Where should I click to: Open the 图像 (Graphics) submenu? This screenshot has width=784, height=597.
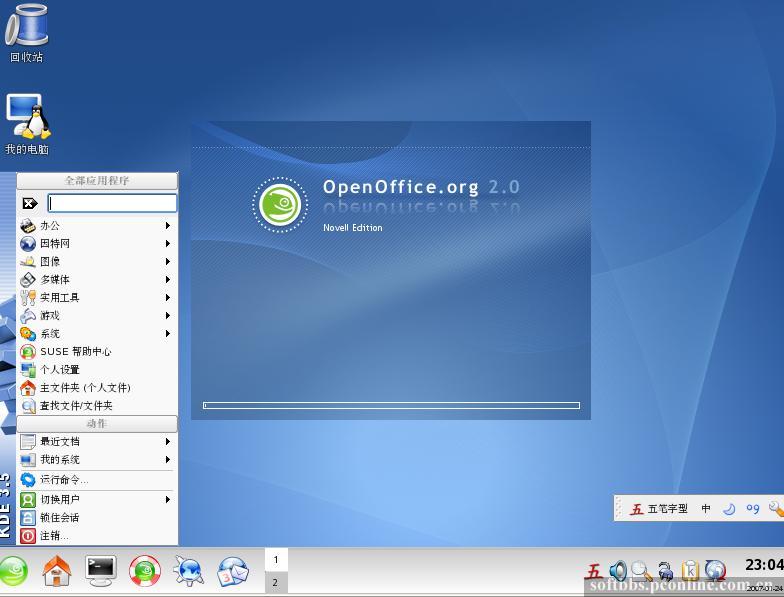(97, 262)
